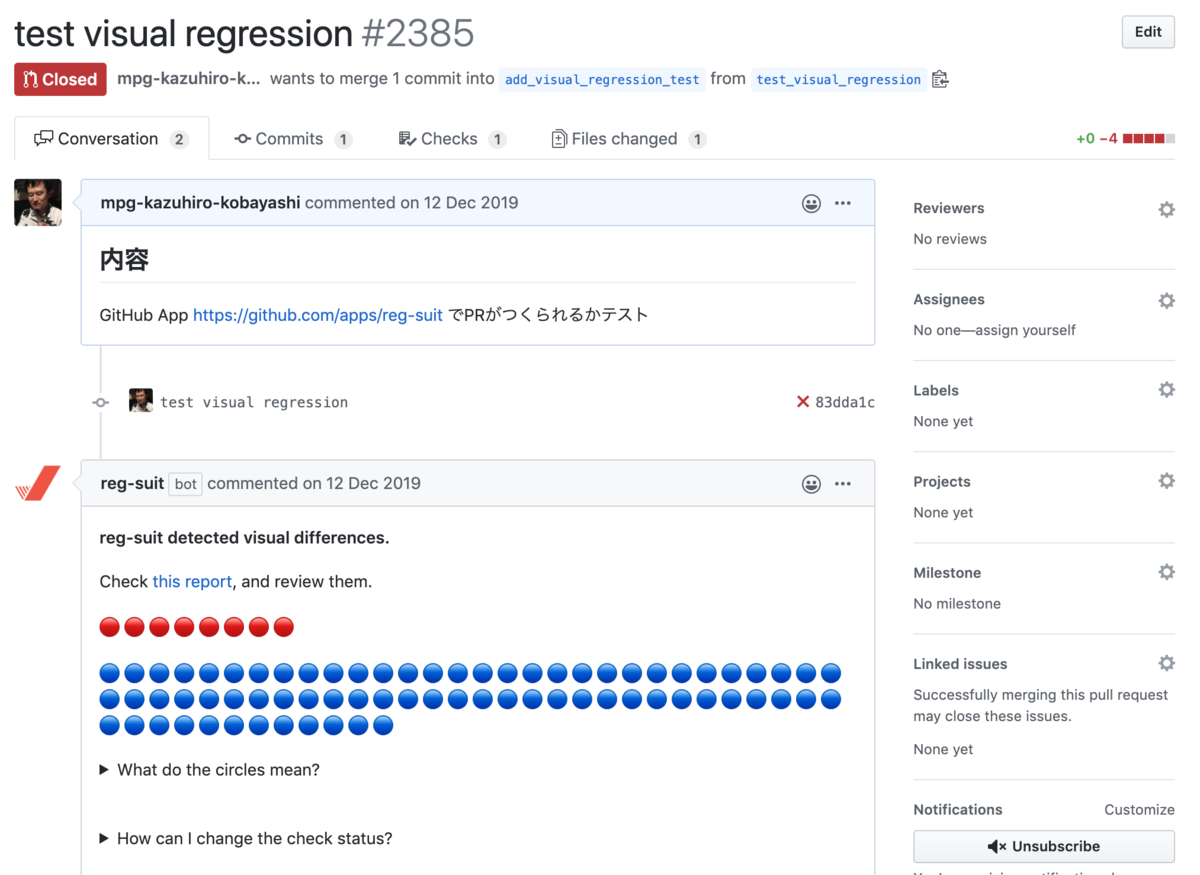Switch to the Commits tab

(292, 139)
